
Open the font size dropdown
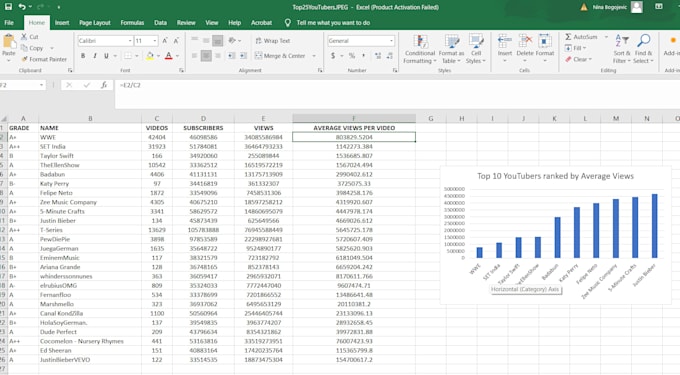click(155, 41)
